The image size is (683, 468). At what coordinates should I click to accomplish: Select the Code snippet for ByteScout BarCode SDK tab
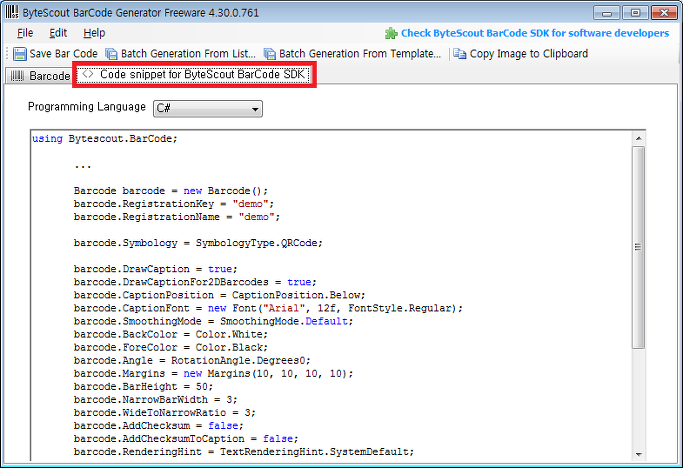click(194, 75)
